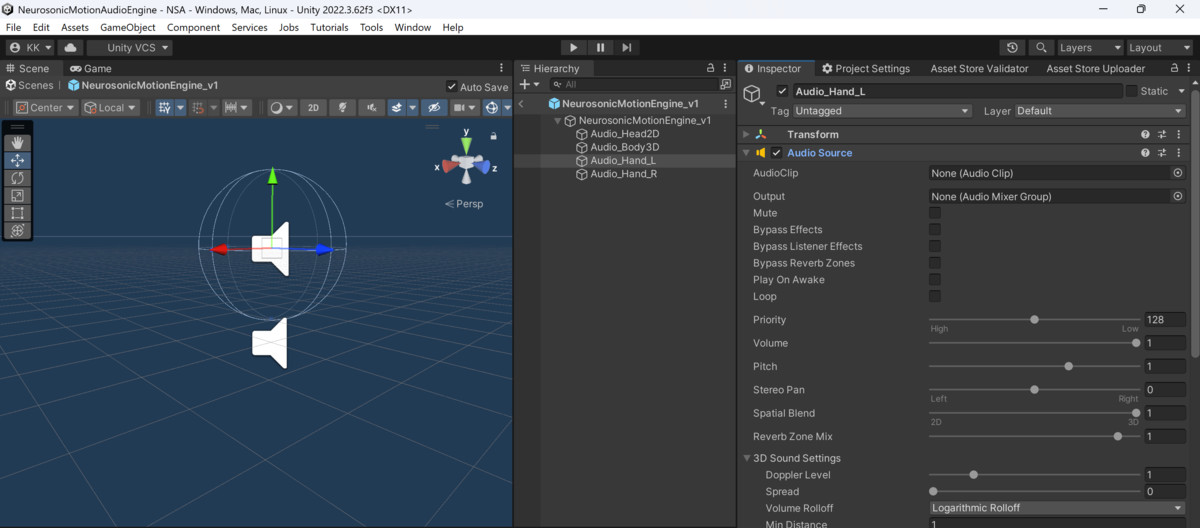Open draw mode shading dropdown
1200x528 pixels.
click(282, 107)
